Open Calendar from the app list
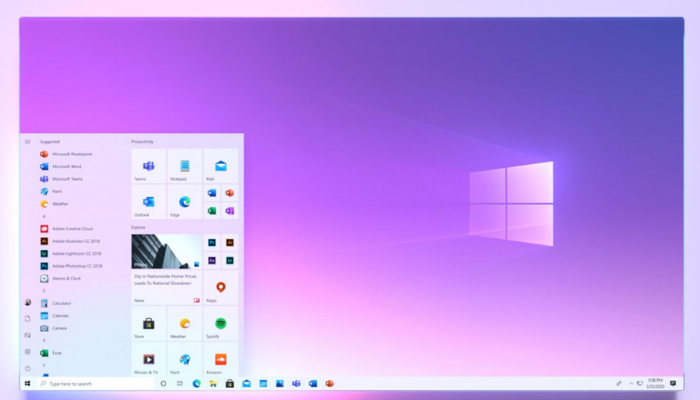 click(54, 316)
